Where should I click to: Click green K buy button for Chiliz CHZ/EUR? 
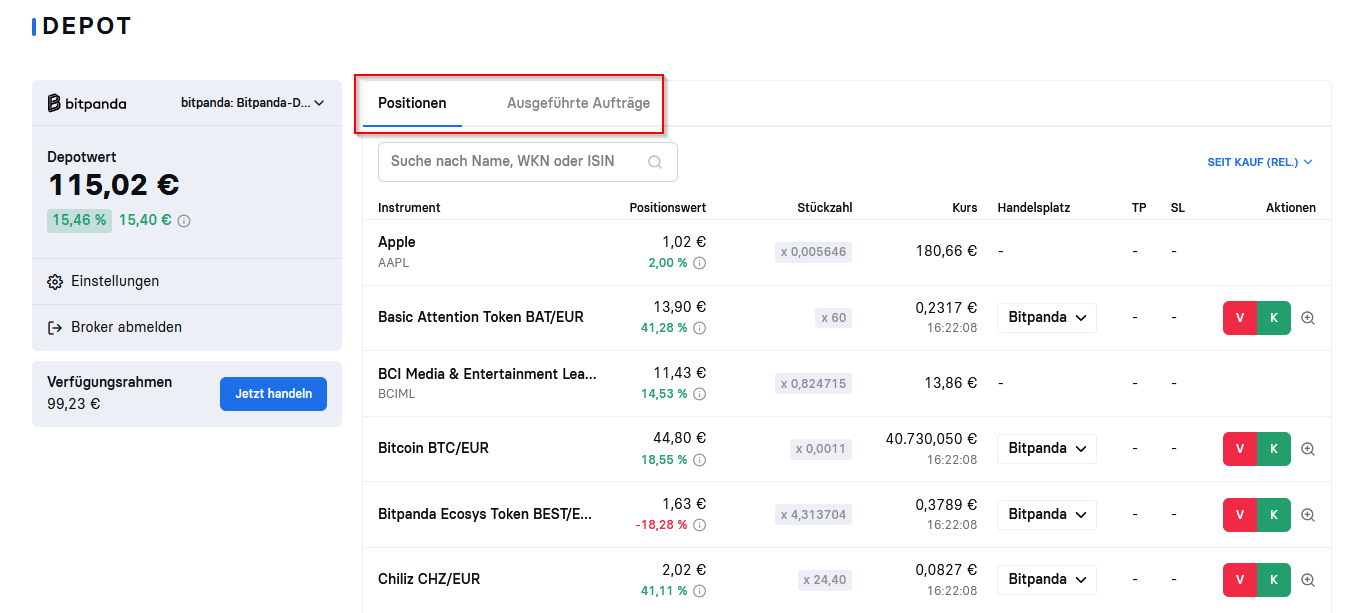pos(1274,580)
